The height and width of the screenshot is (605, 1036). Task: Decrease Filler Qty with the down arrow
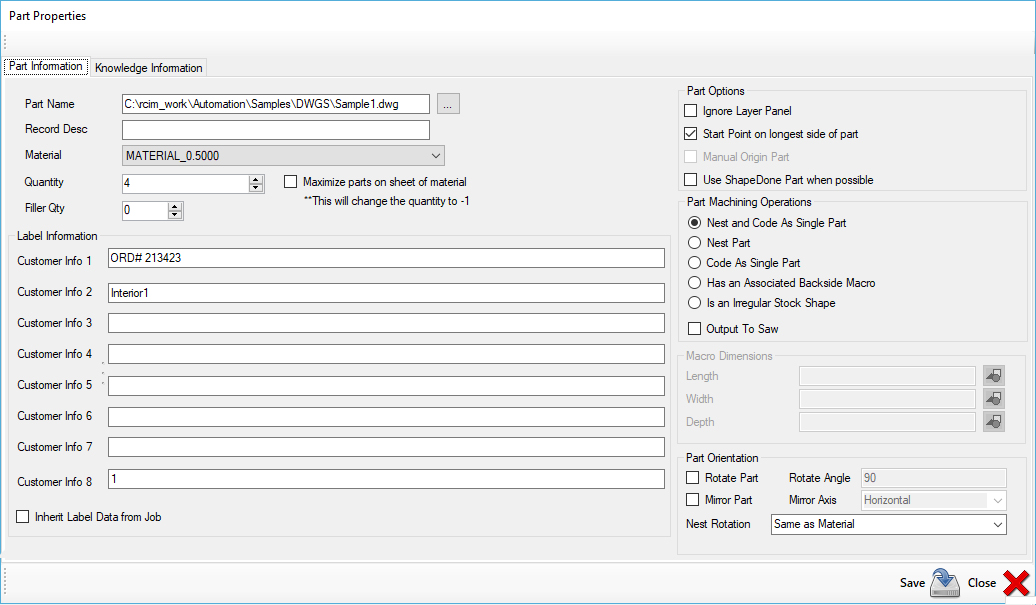coord(176,215)
